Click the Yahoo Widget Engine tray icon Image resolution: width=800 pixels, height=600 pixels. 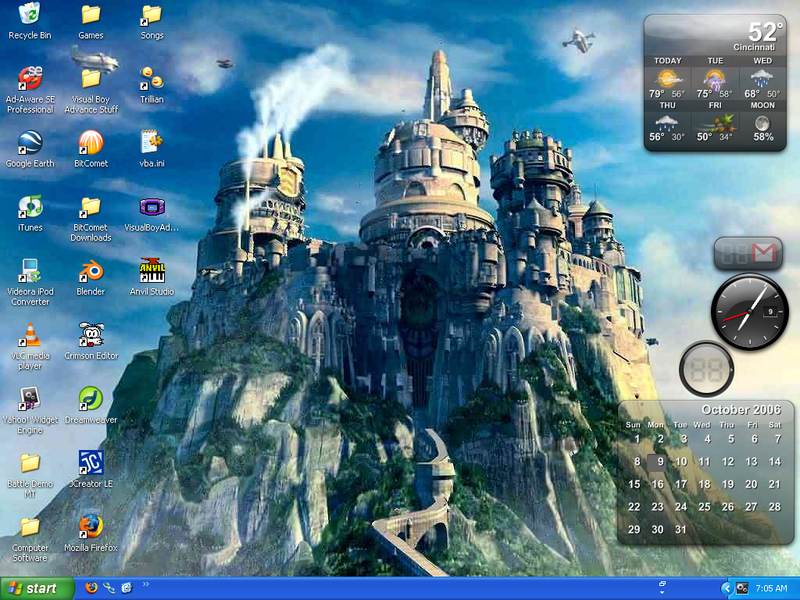click(x=742, y=588)
